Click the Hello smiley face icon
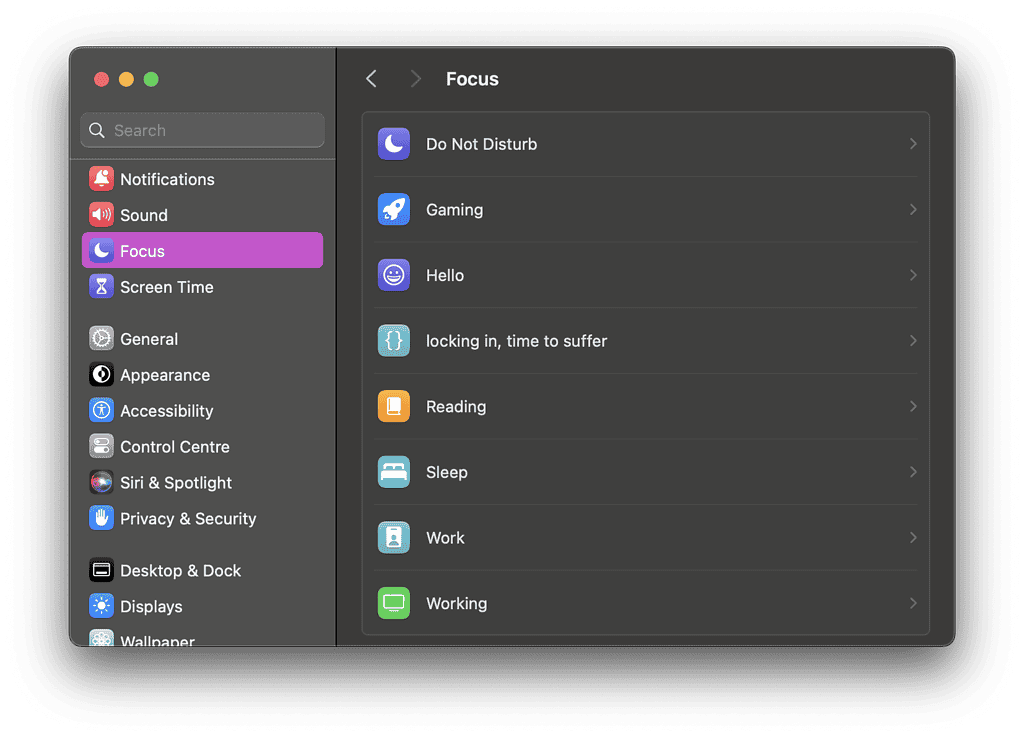1023x738 pixels. pyautogui.click(x=393, y=275)
